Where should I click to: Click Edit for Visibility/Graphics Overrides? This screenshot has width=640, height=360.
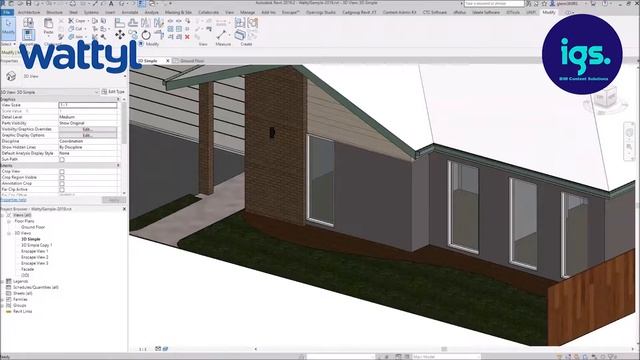(88, 129)
